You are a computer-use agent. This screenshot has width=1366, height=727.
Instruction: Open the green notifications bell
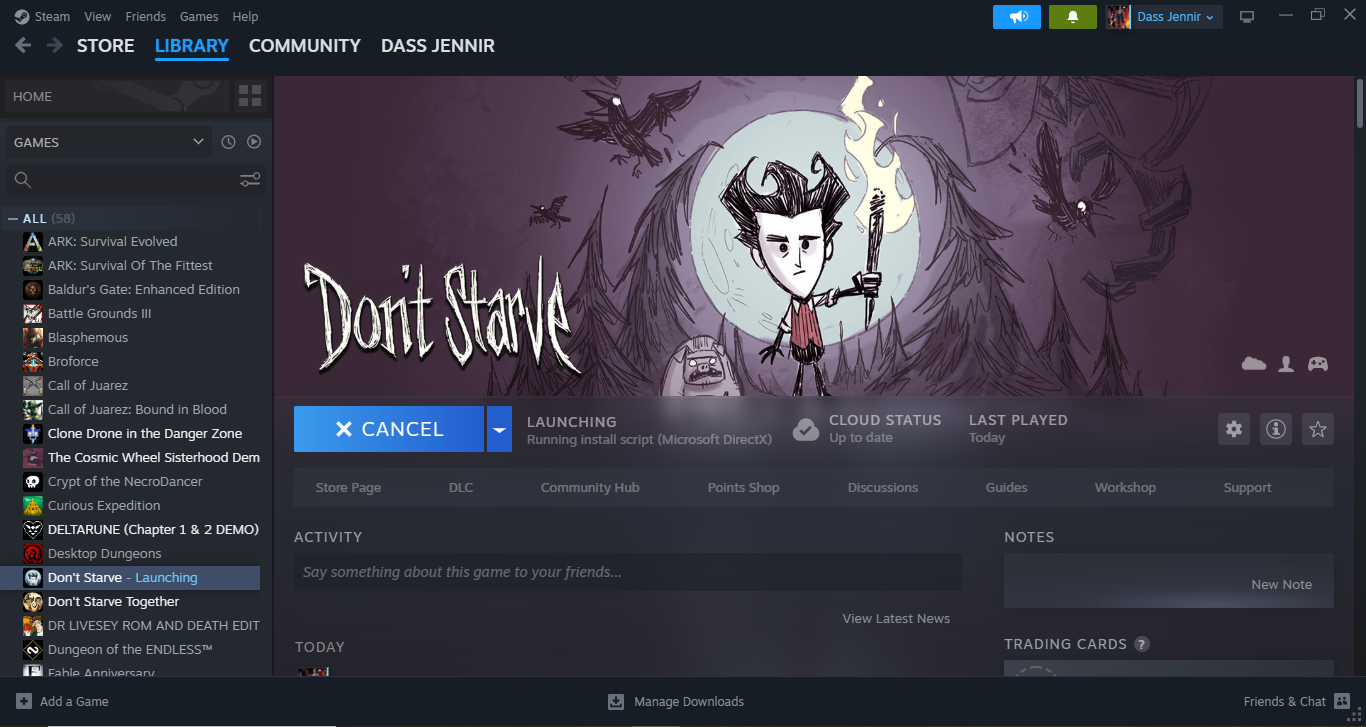pyautogui.click(x=1073, y=17)
